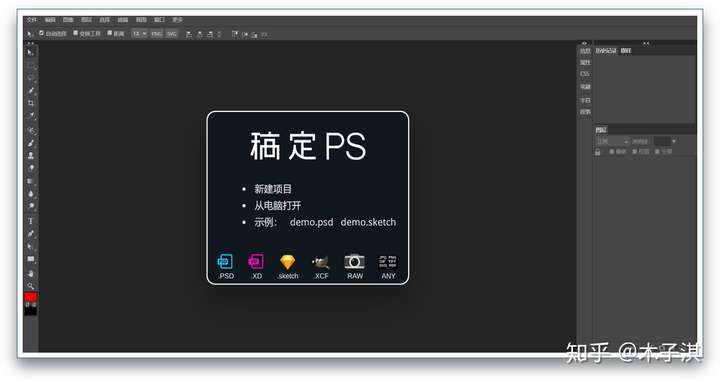Open the 段落 Paragraph side panel

pos(585,112)
